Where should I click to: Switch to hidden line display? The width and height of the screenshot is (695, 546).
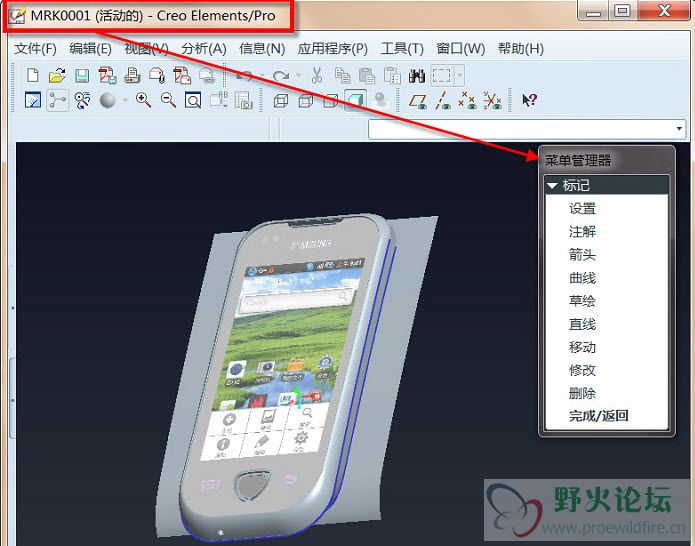point(305,101)
